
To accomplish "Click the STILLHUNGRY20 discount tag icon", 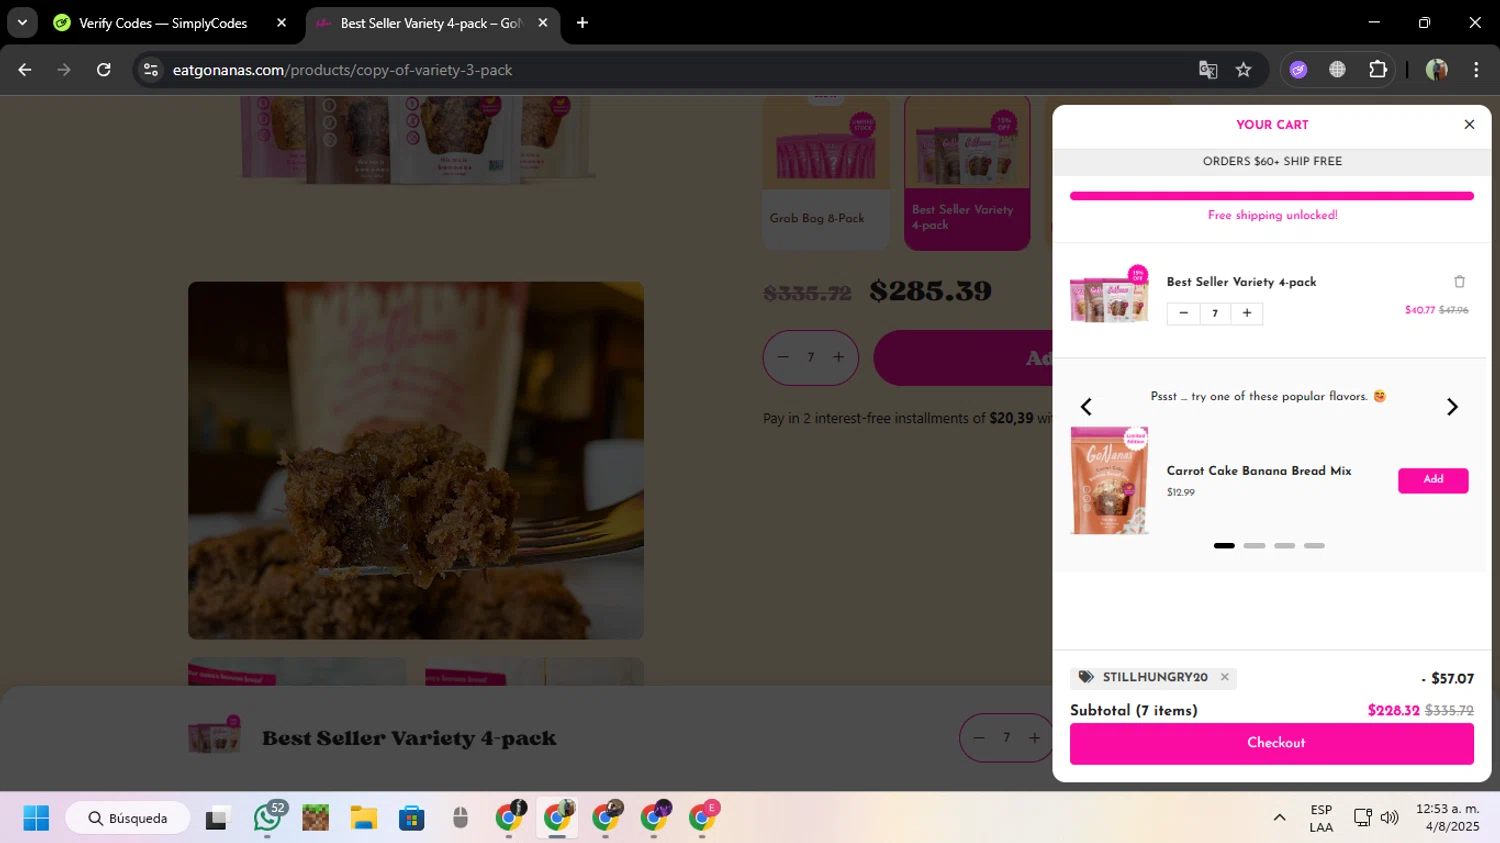I will tap(1086, 677).
